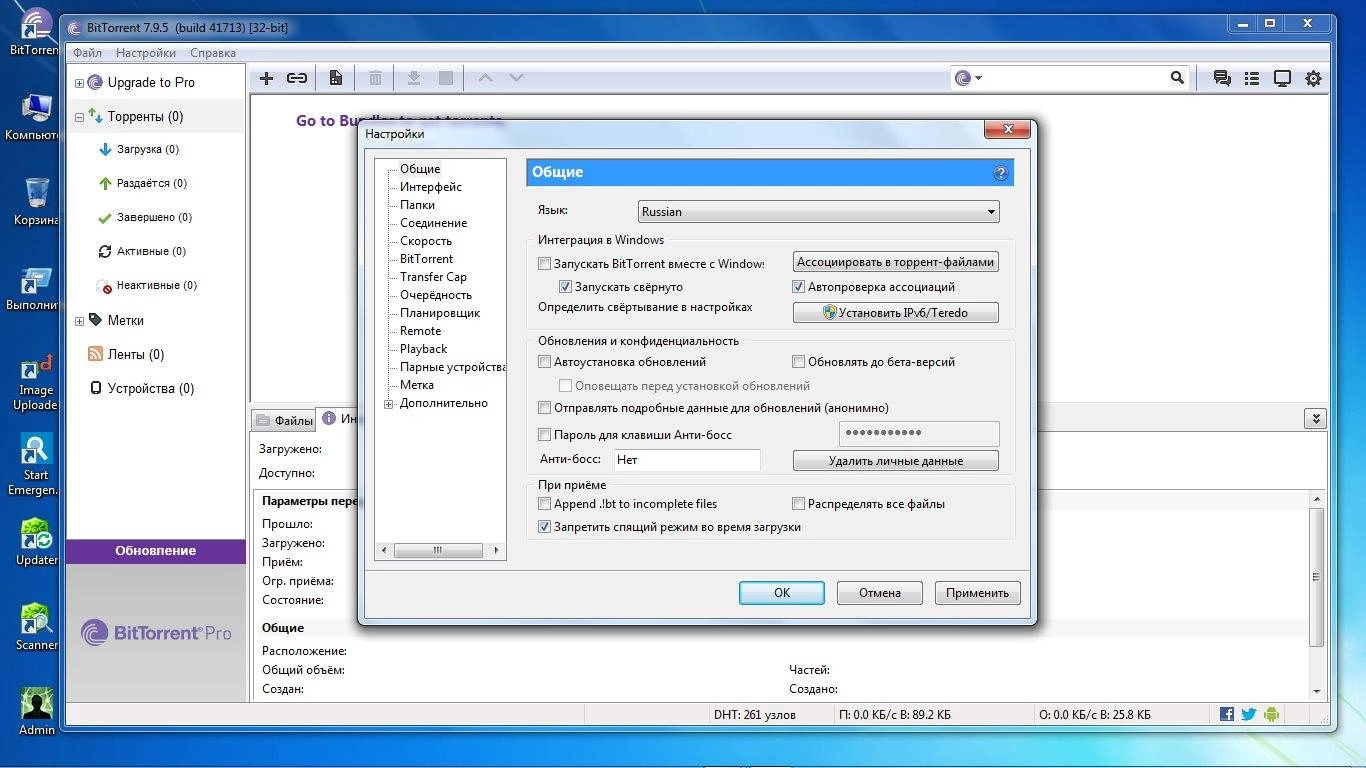This screenshot has height=768, width=1366.
Task: Click the Применить button
Action: [977, 593]
